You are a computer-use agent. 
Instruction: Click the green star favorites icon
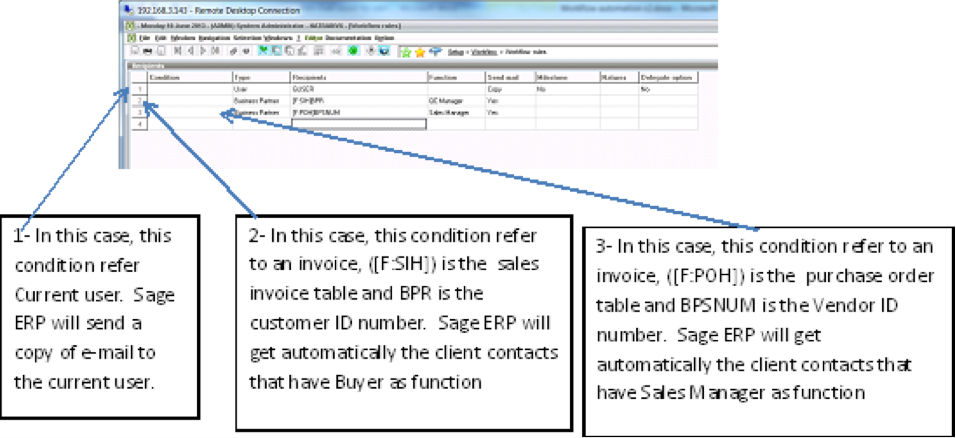(x=405, y=50)
